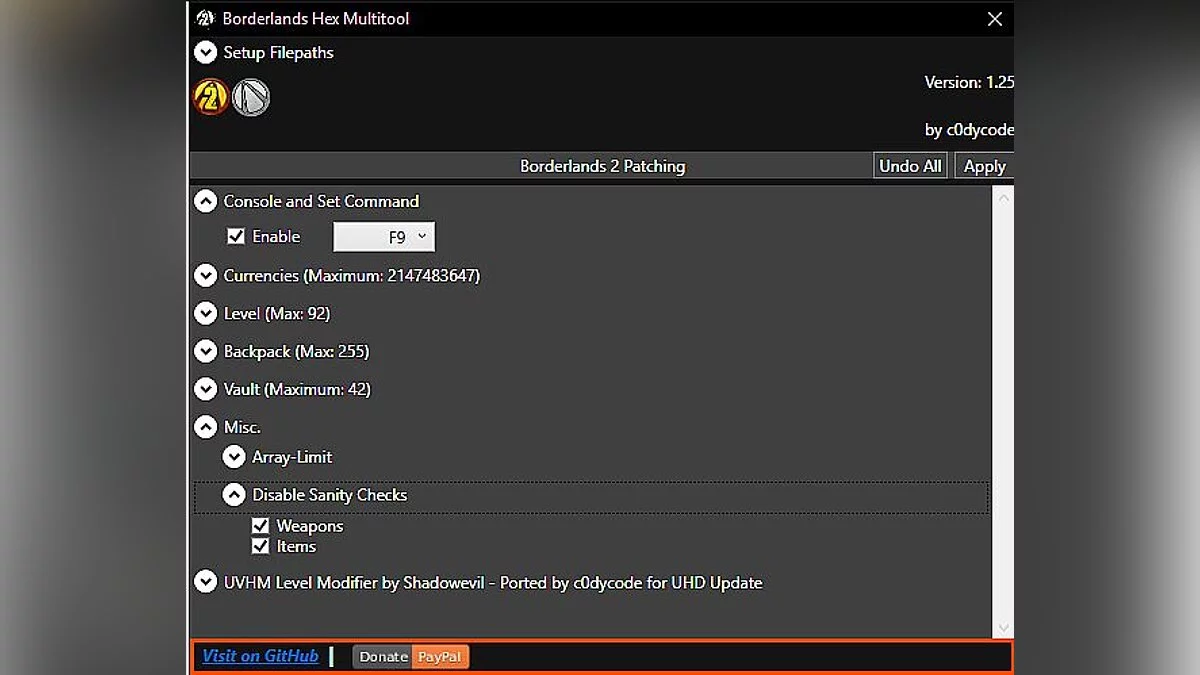Image resolution: width=1200 pixels, height=675 pixels.
Task: Uncheck the Weapons sanity check box
Action: pos(261,525)
